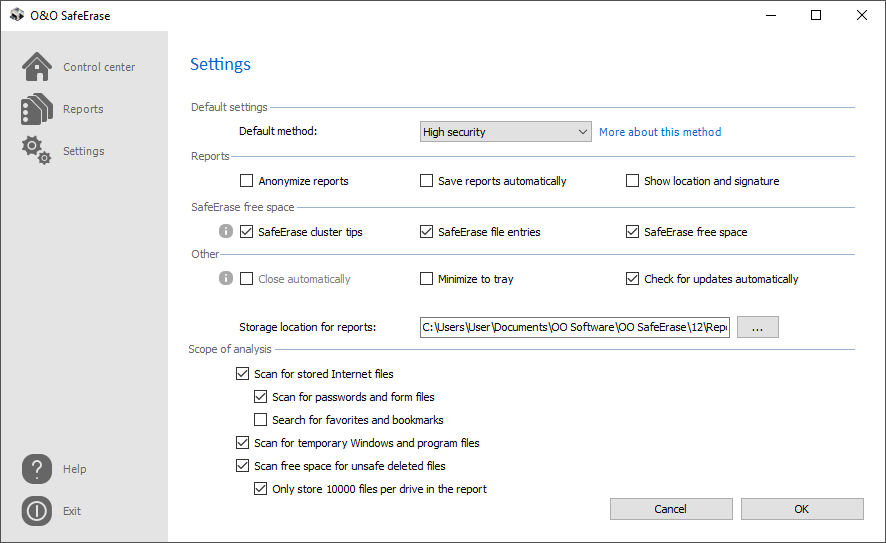Screen dimensions: 886x543
Task: Enable Search for favorites and bookmarks
Action: (x=260, y=420)
